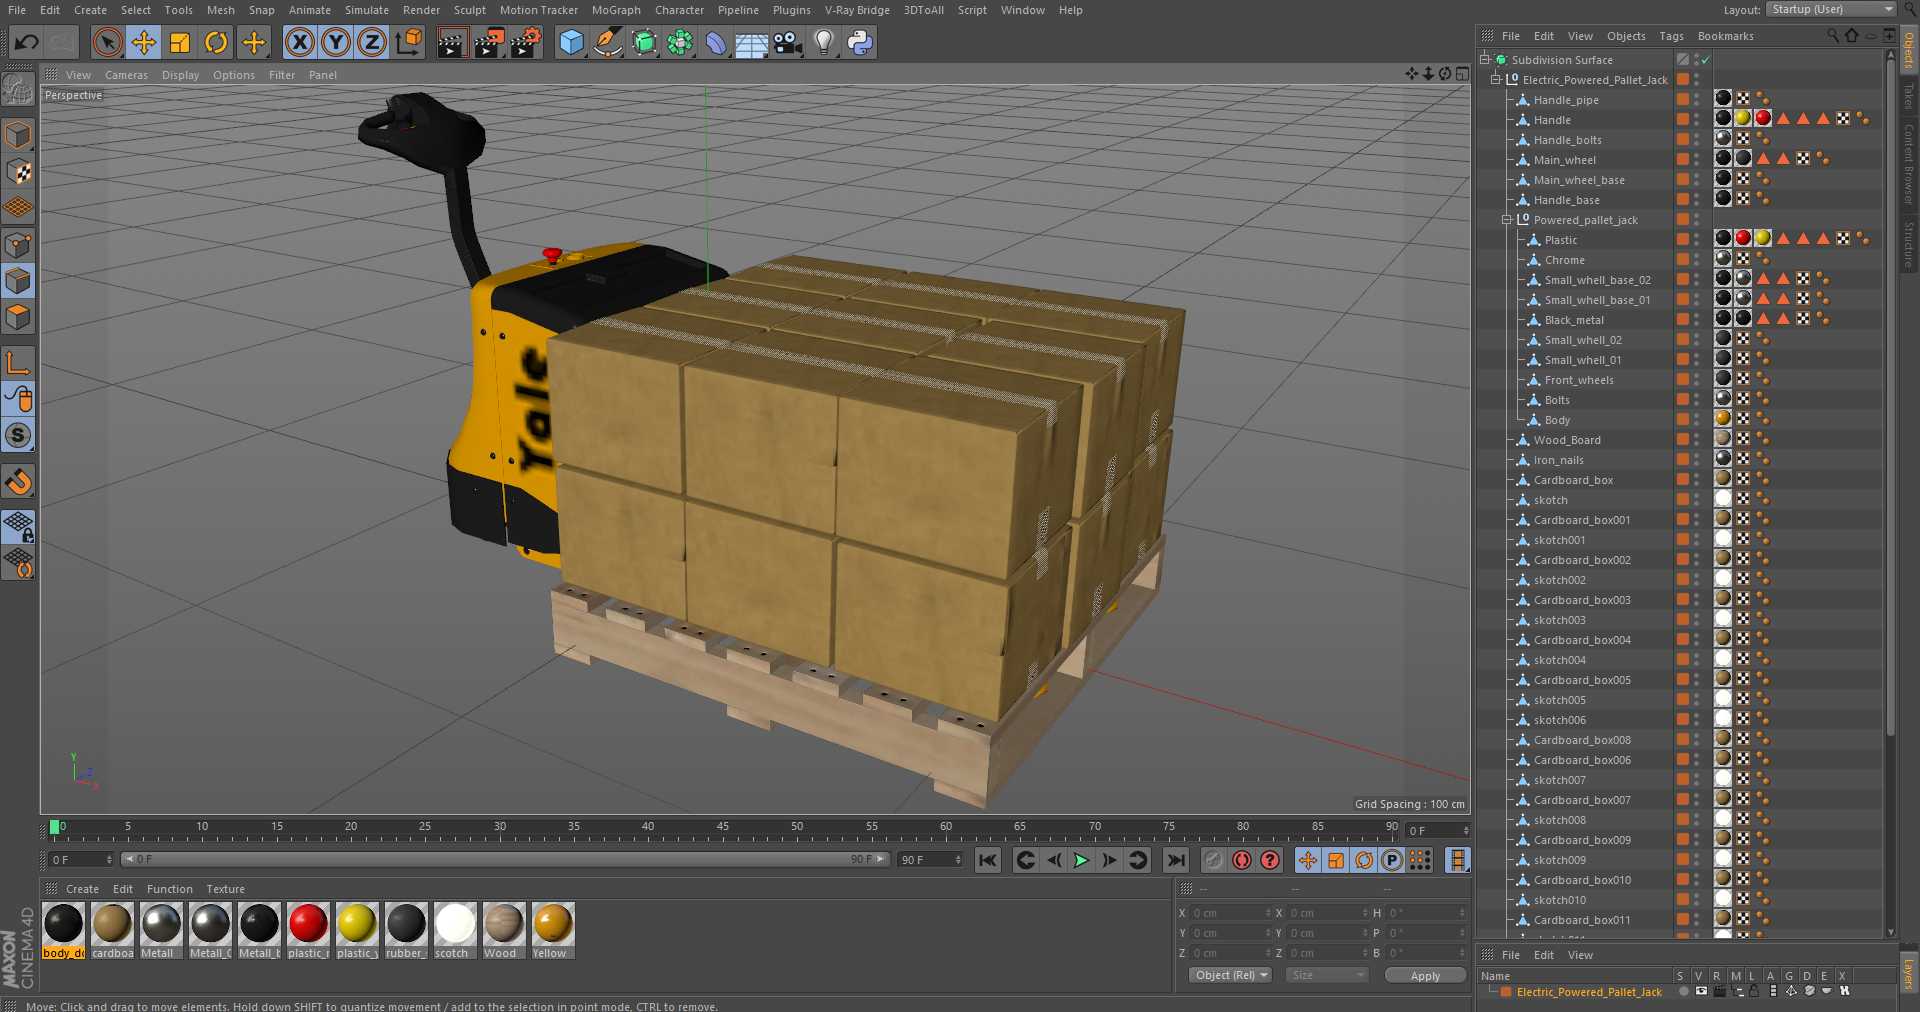The image size is (1920, 1012).
Task: Open the V-Ray Bridge menu
Action: click(x=857, y=10)
